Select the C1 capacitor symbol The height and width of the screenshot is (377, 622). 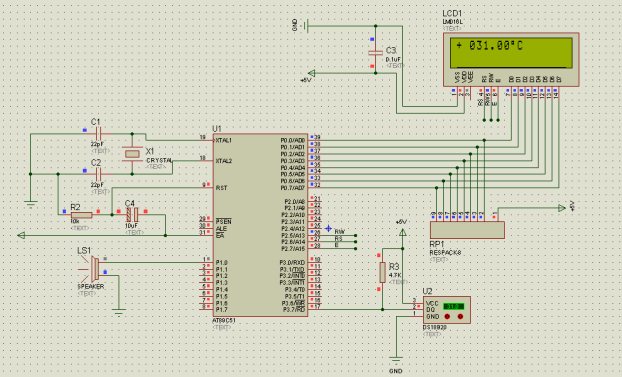(99, 134)
